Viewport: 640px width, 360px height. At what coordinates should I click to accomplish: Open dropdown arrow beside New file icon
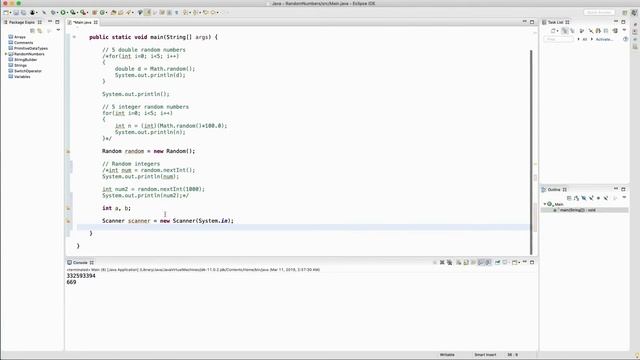[11, 13]
